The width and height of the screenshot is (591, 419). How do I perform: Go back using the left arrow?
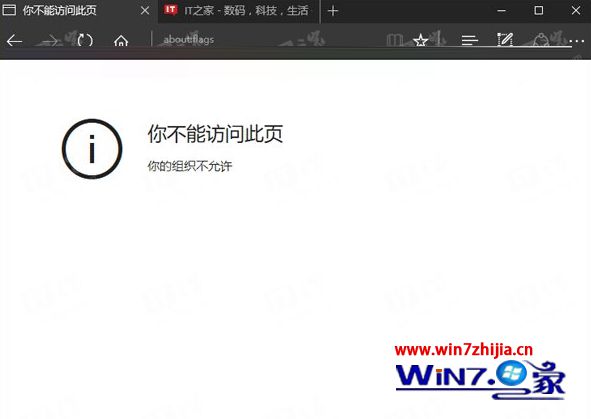[x=14, y=40]
